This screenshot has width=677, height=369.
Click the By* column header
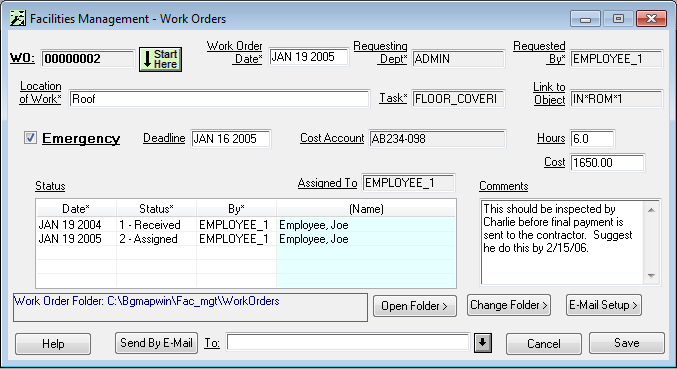click(236, 209)
